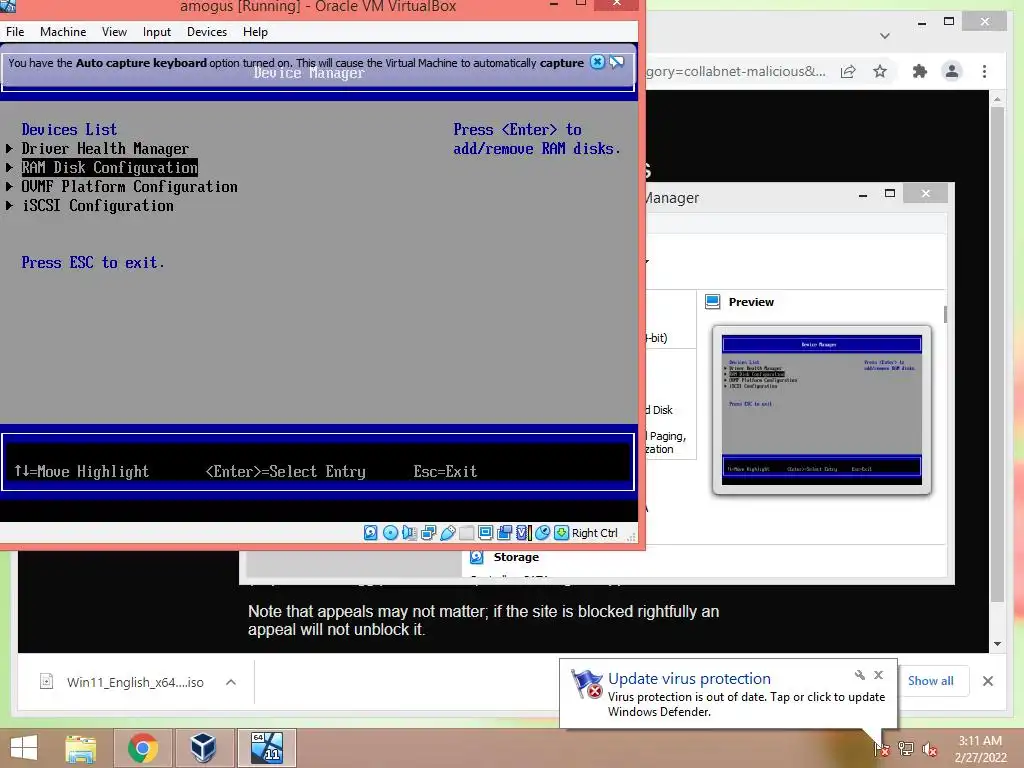
Task: Open the File menu in VirtualBox VM window
Action: [x=15, y=31]
